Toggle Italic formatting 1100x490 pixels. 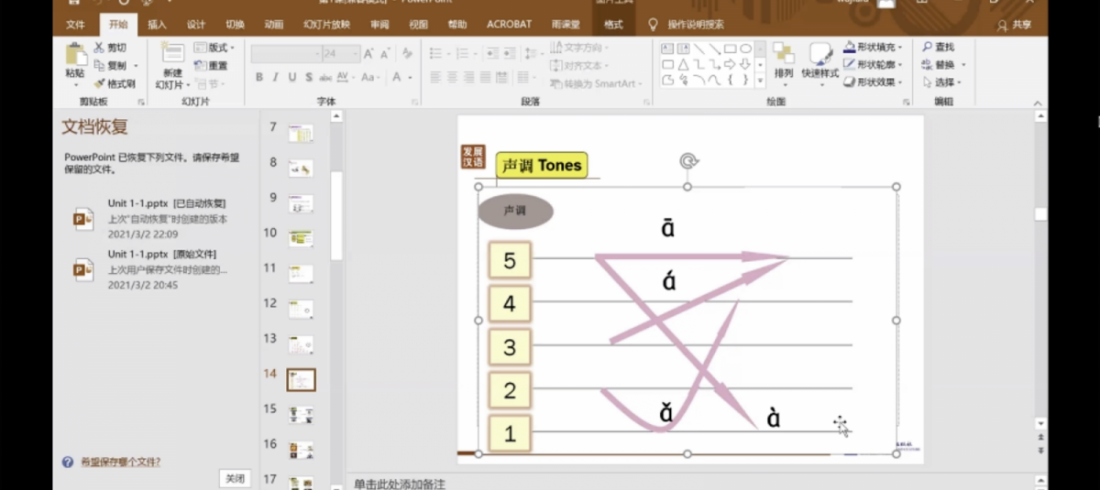click(x=276, y=77)
